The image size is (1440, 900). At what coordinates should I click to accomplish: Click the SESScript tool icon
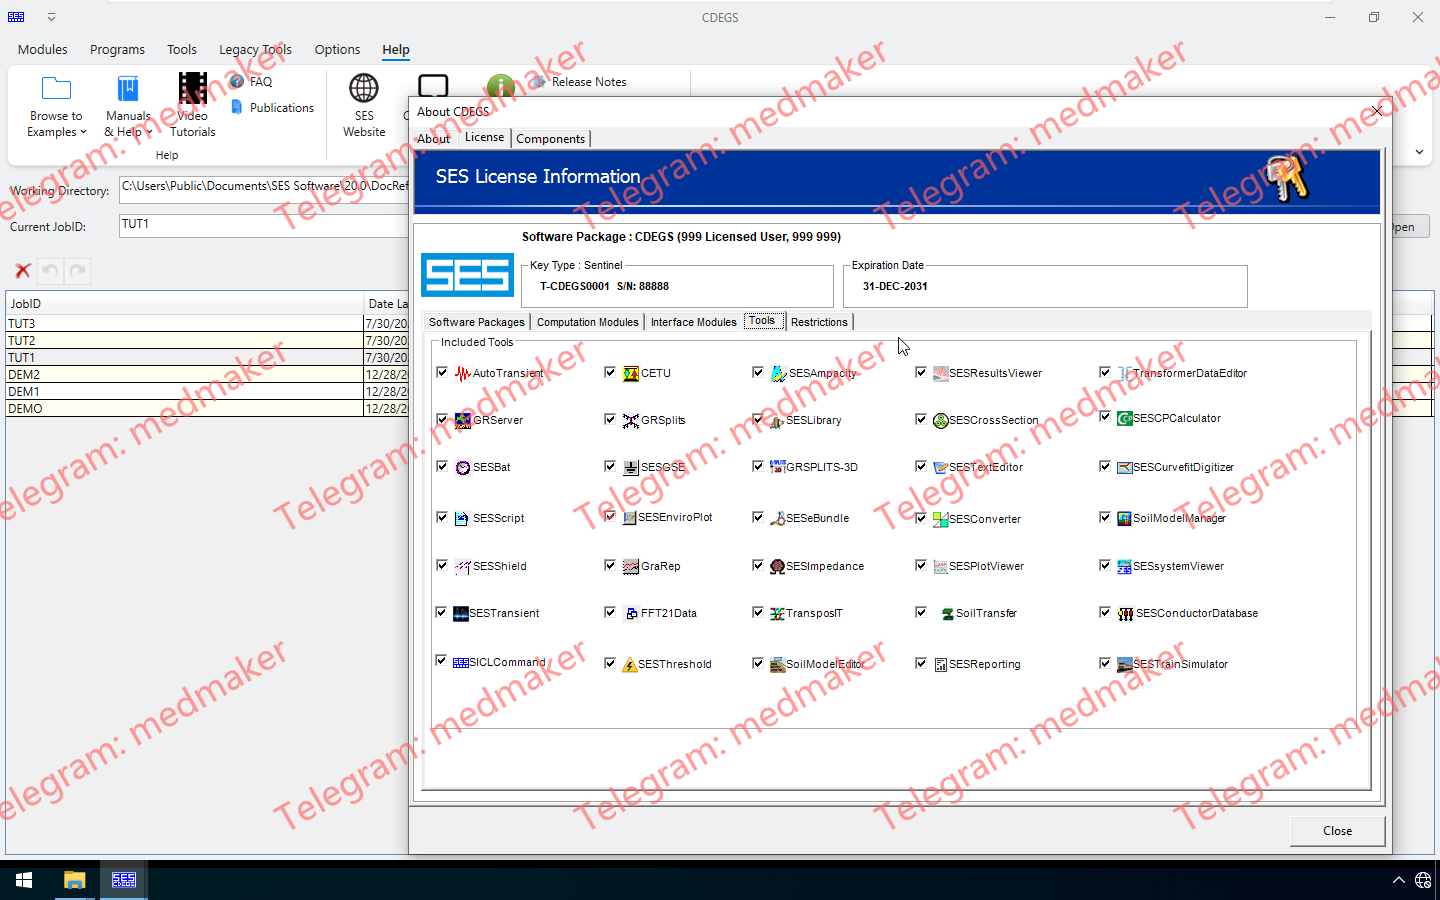point(462,519)
